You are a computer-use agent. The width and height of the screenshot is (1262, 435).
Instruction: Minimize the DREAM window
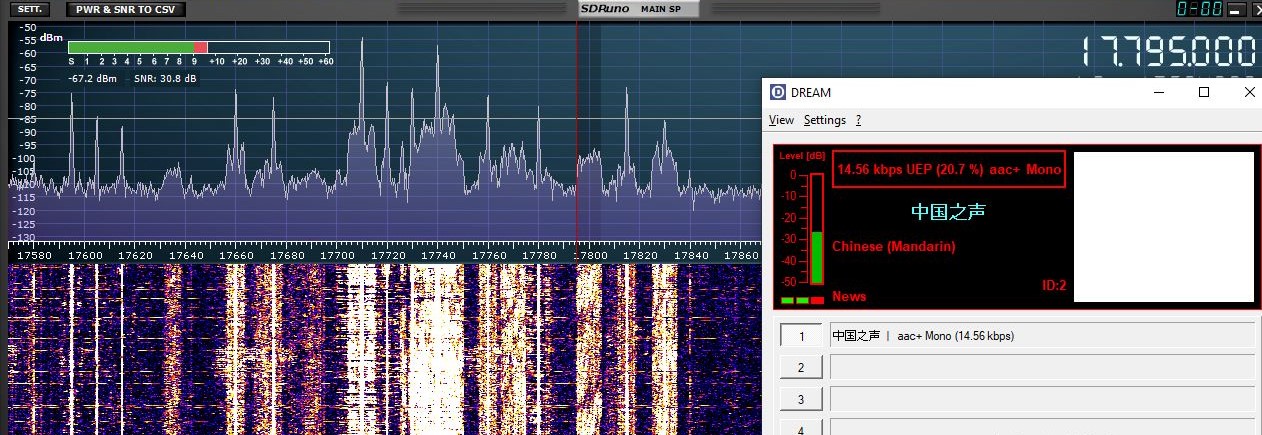click(x=1159, y=92)
